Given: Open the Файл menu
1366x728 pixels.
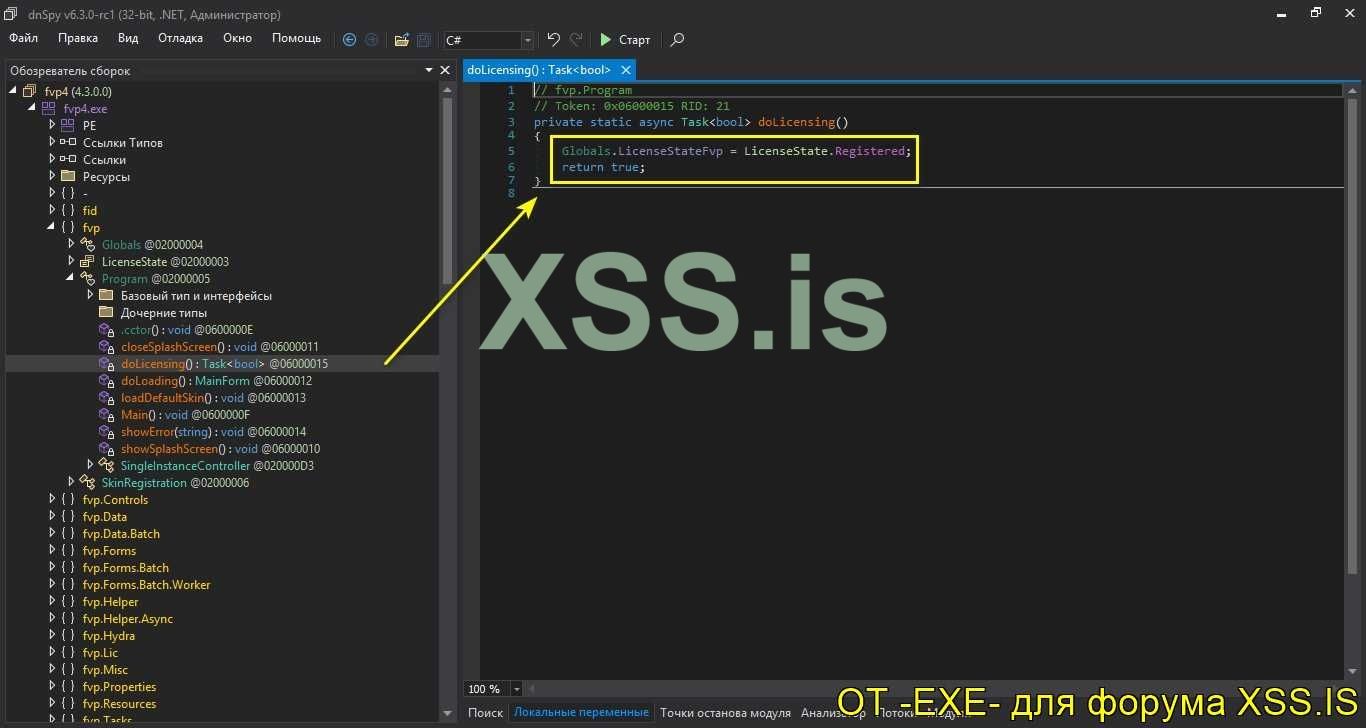Looking at the screenshot, I should tap(24, 38).
